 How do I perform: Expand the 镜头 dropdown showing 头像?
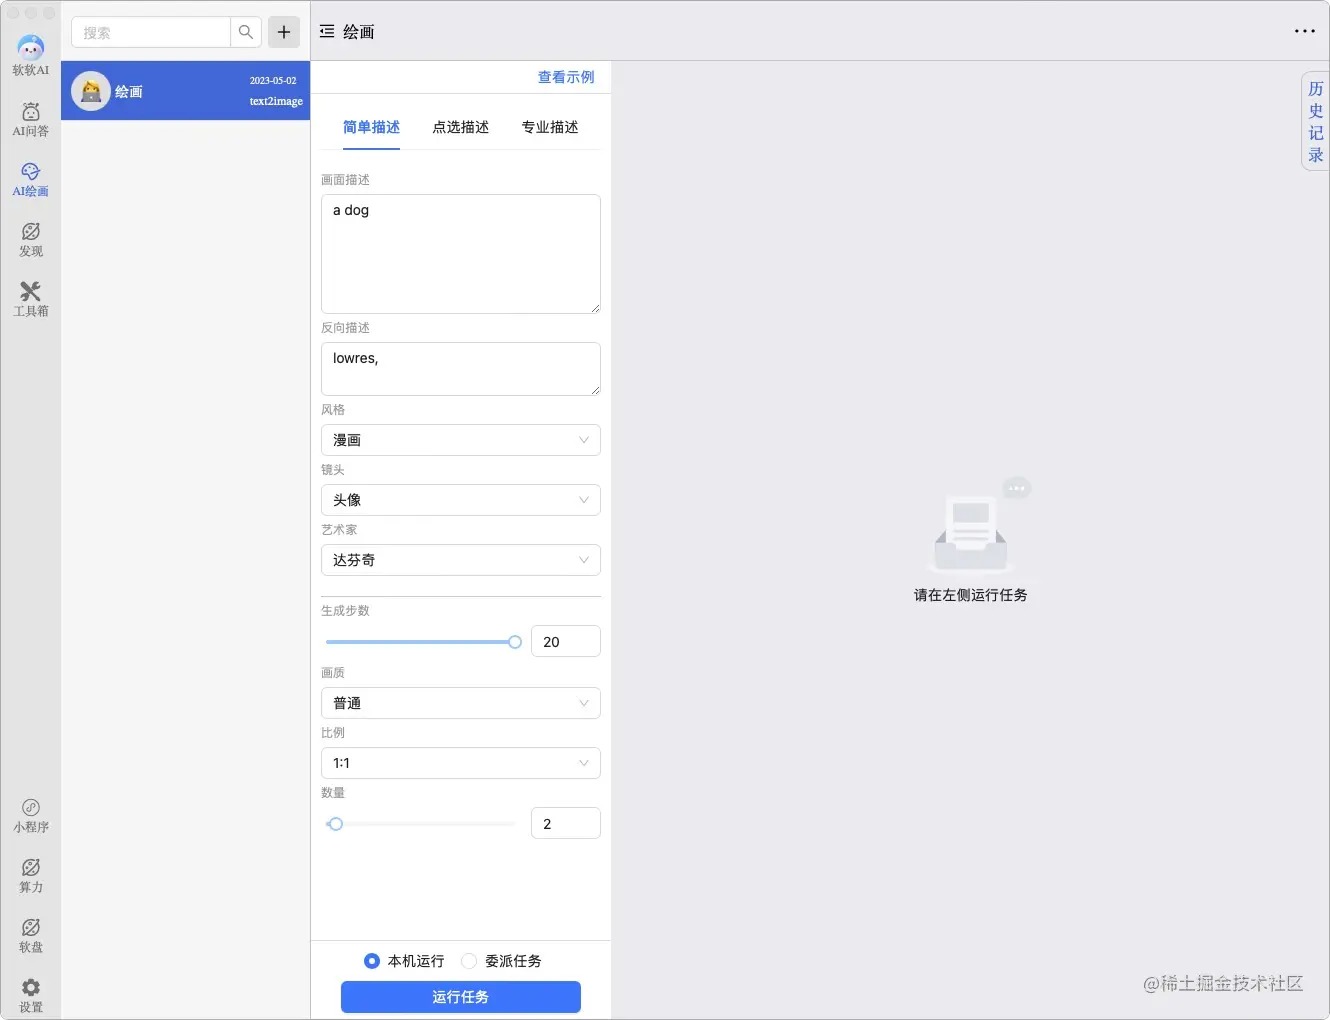461,500
